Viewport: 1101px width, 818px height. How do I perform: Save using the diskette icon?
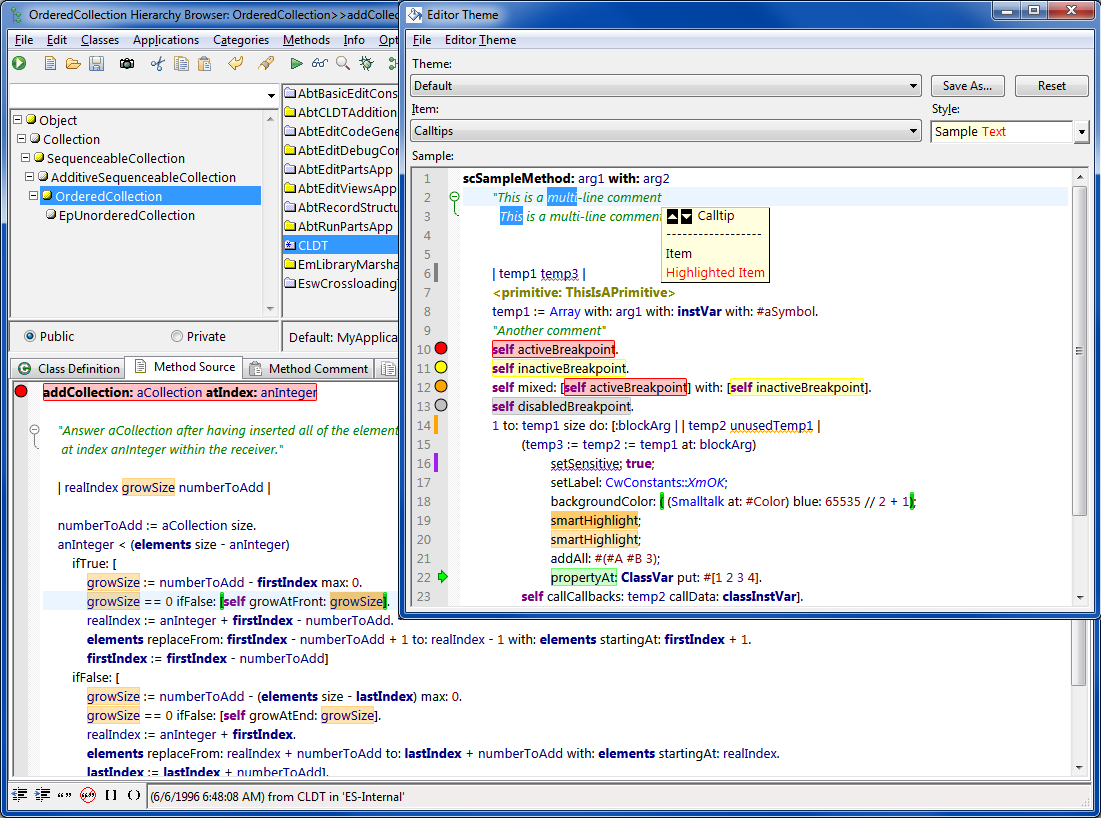pyautogui.click(x=98, y=63)
